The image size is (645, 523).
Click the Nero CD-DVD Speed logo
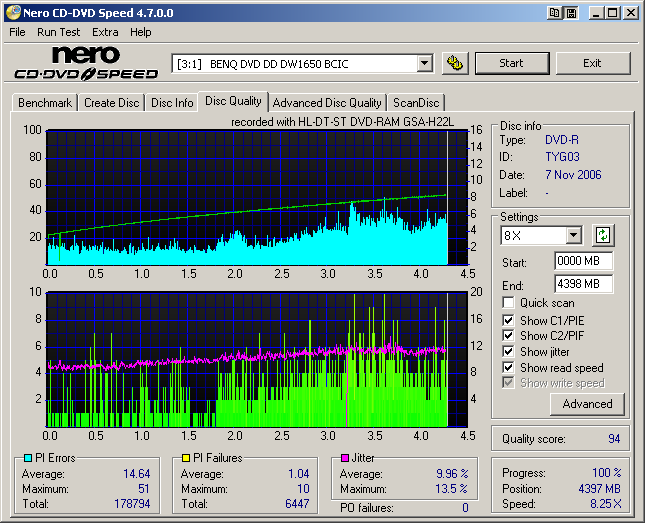[86, 63]
